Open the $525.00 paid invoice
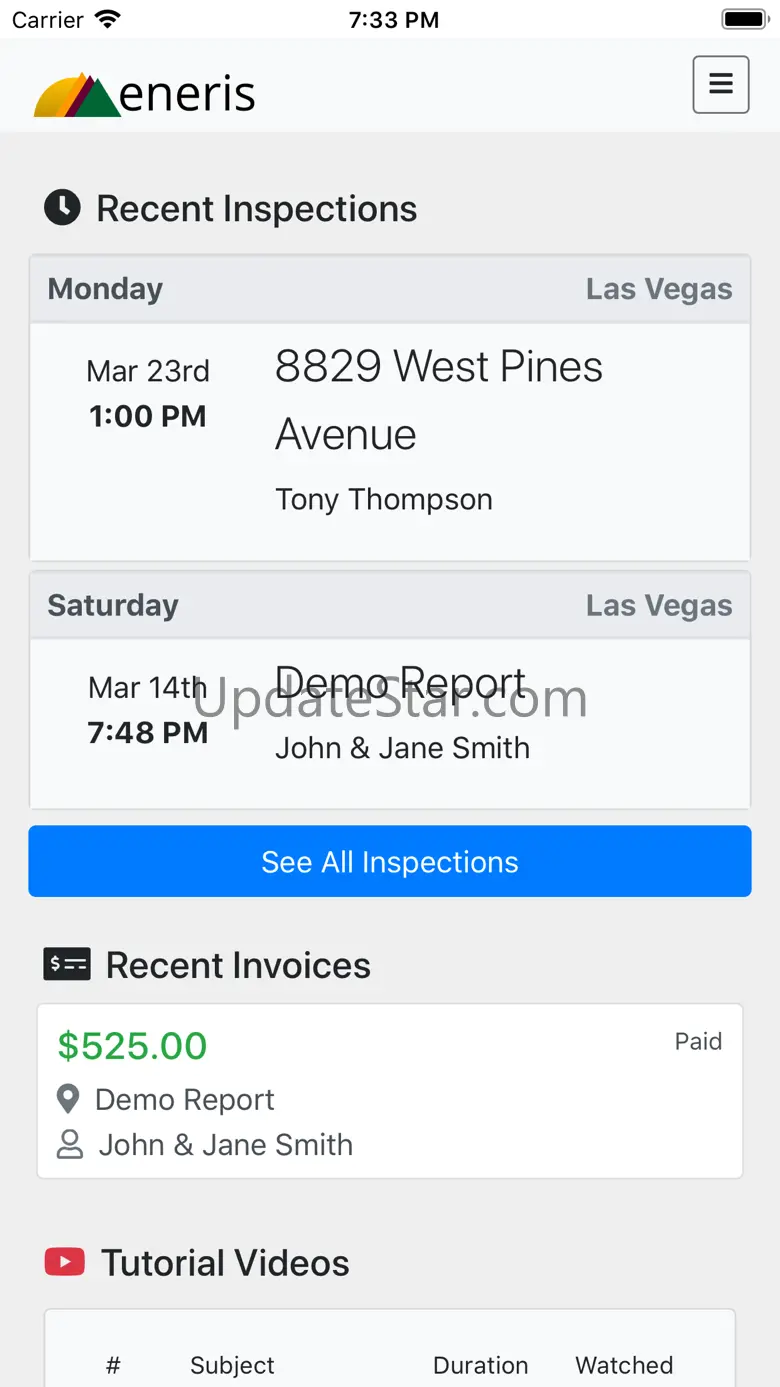 [390, 1091]
